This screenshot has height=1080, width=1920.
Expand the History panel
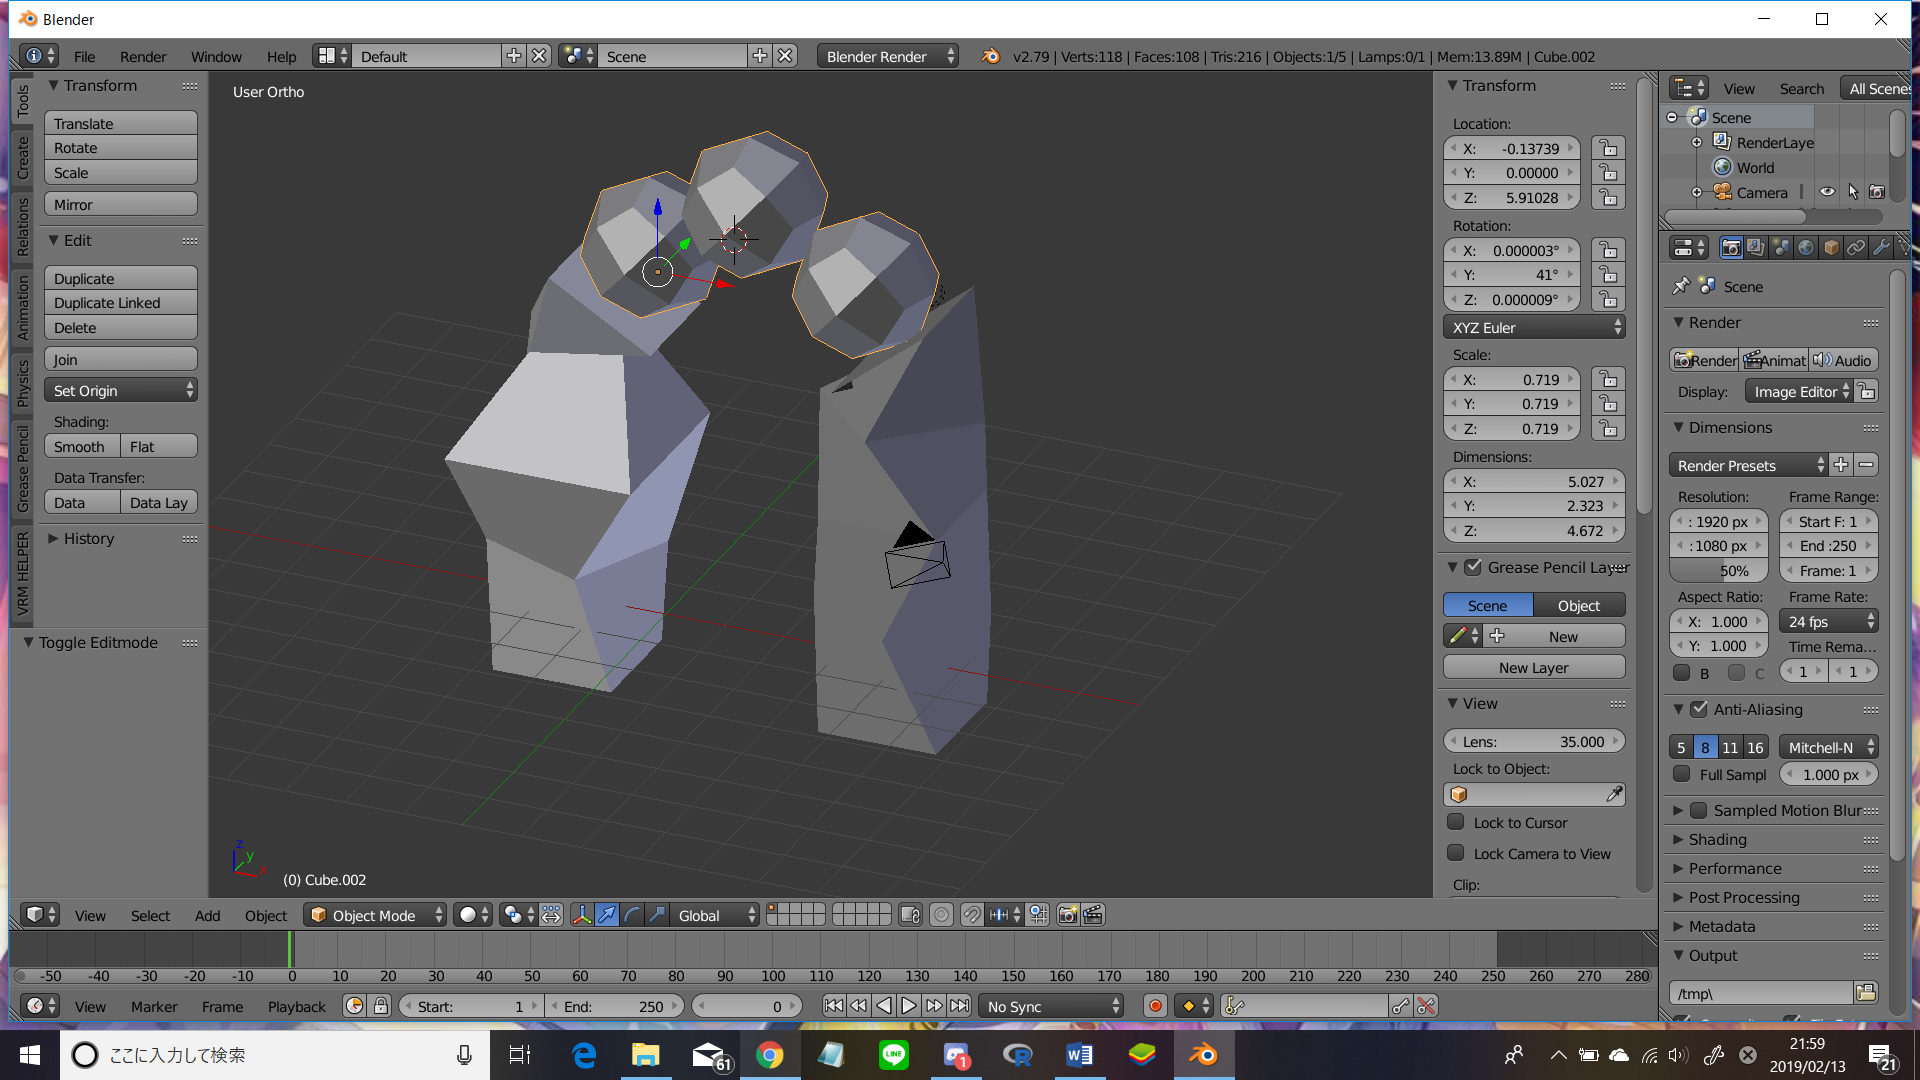(88, 538)
